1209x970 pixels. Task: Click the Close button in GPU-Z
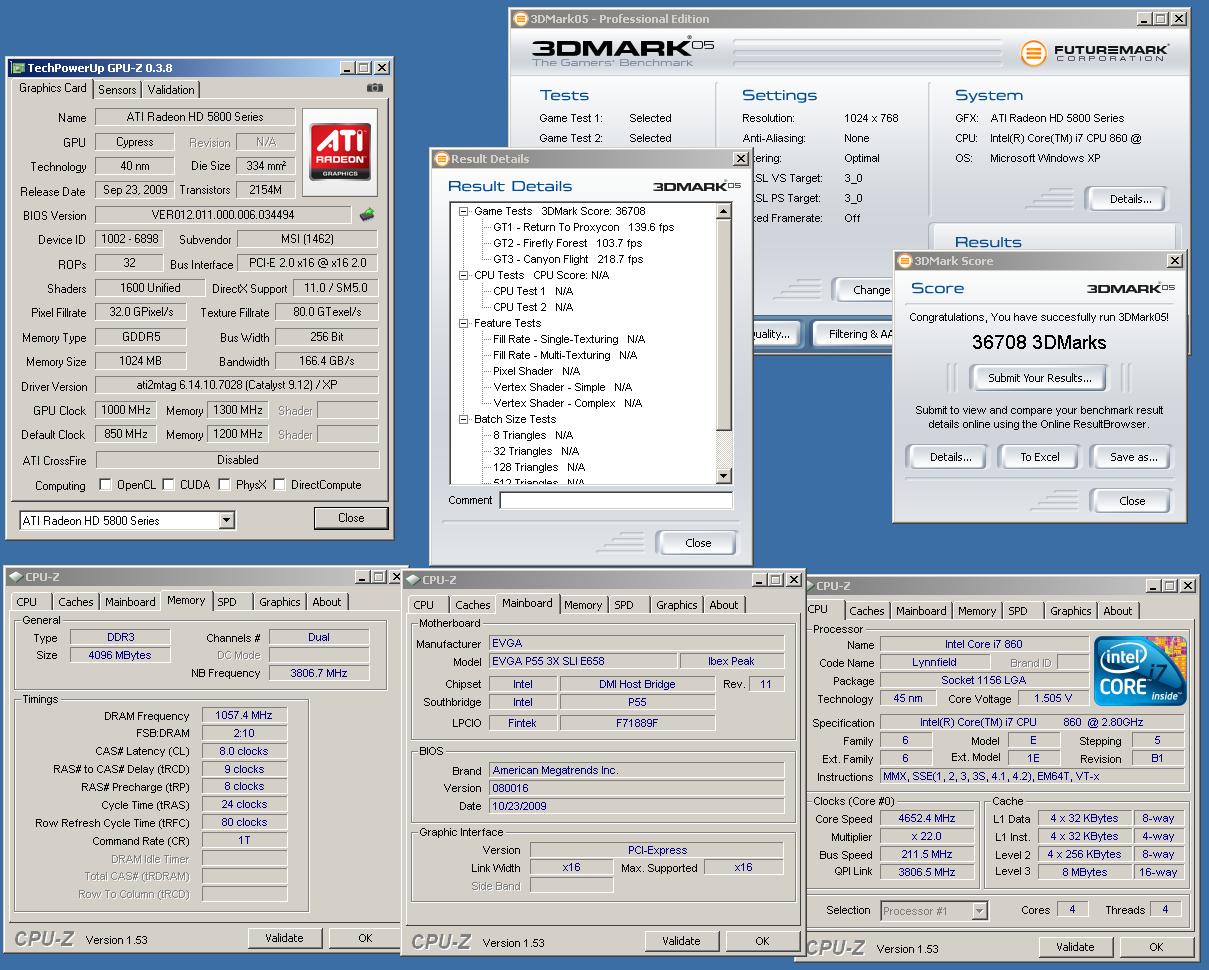351,518
